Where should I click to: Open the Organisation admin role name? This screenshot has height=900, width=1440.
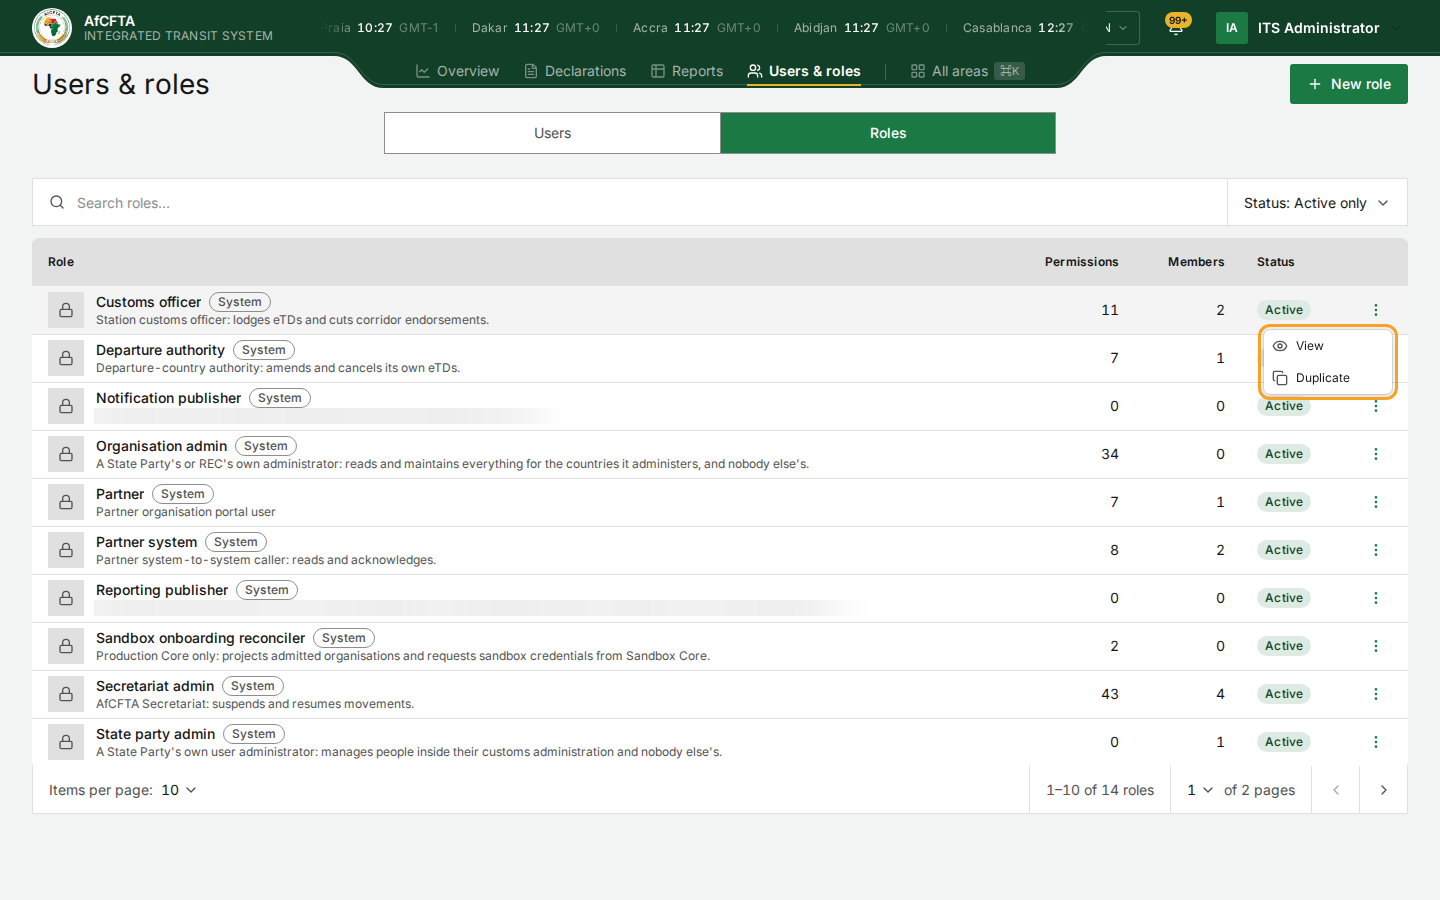(x=161, y=446)
